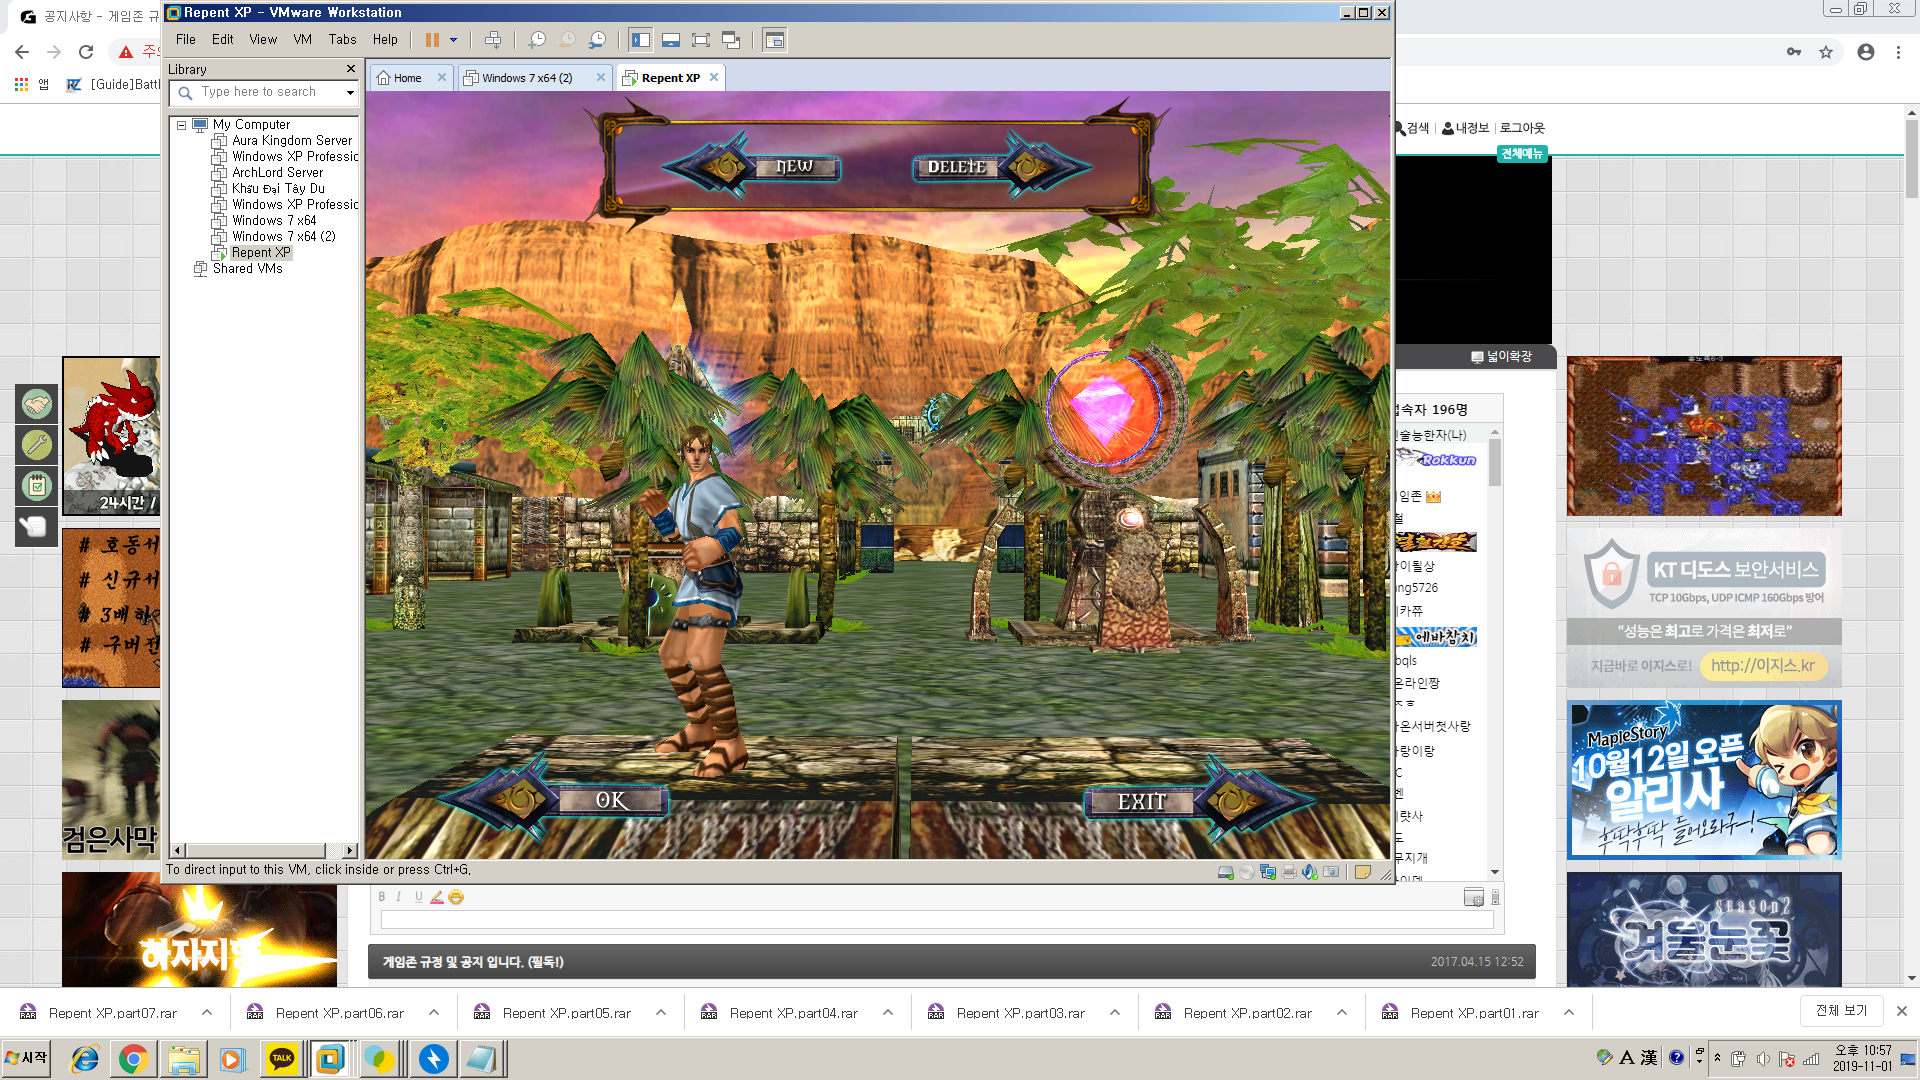Click the hard disk status icon
This screenshot has height=1080, width=1920.
(x=1226, y=872)
